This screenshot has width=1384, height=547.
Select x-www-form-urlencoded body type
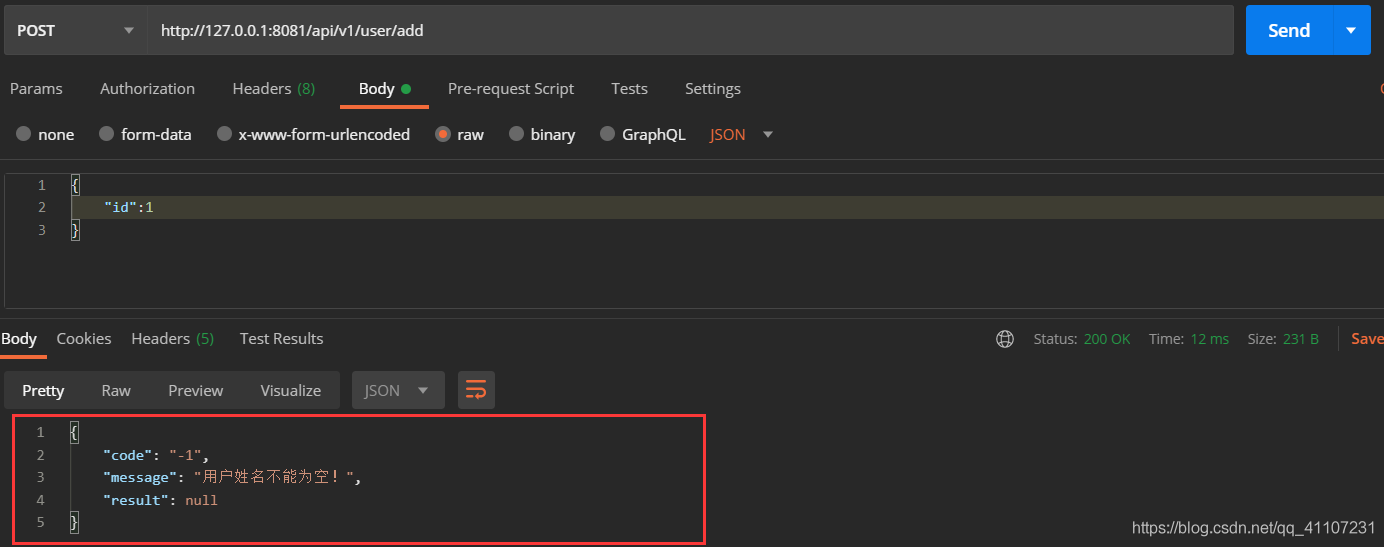(x=225, y=135)
